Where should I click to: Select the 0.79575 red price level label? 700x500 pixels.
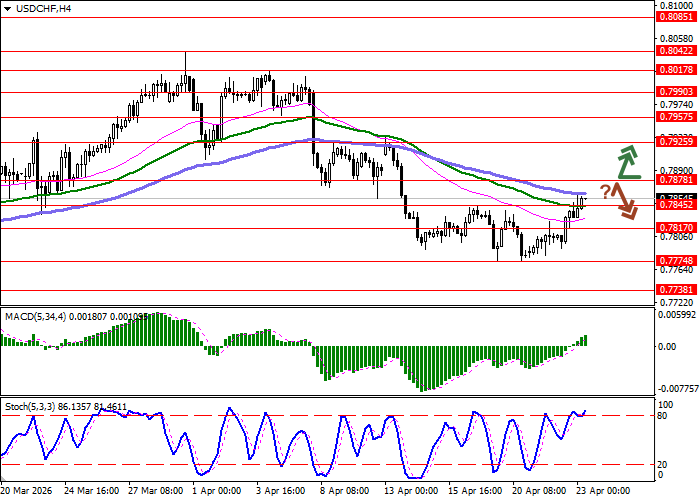point(676,117)
